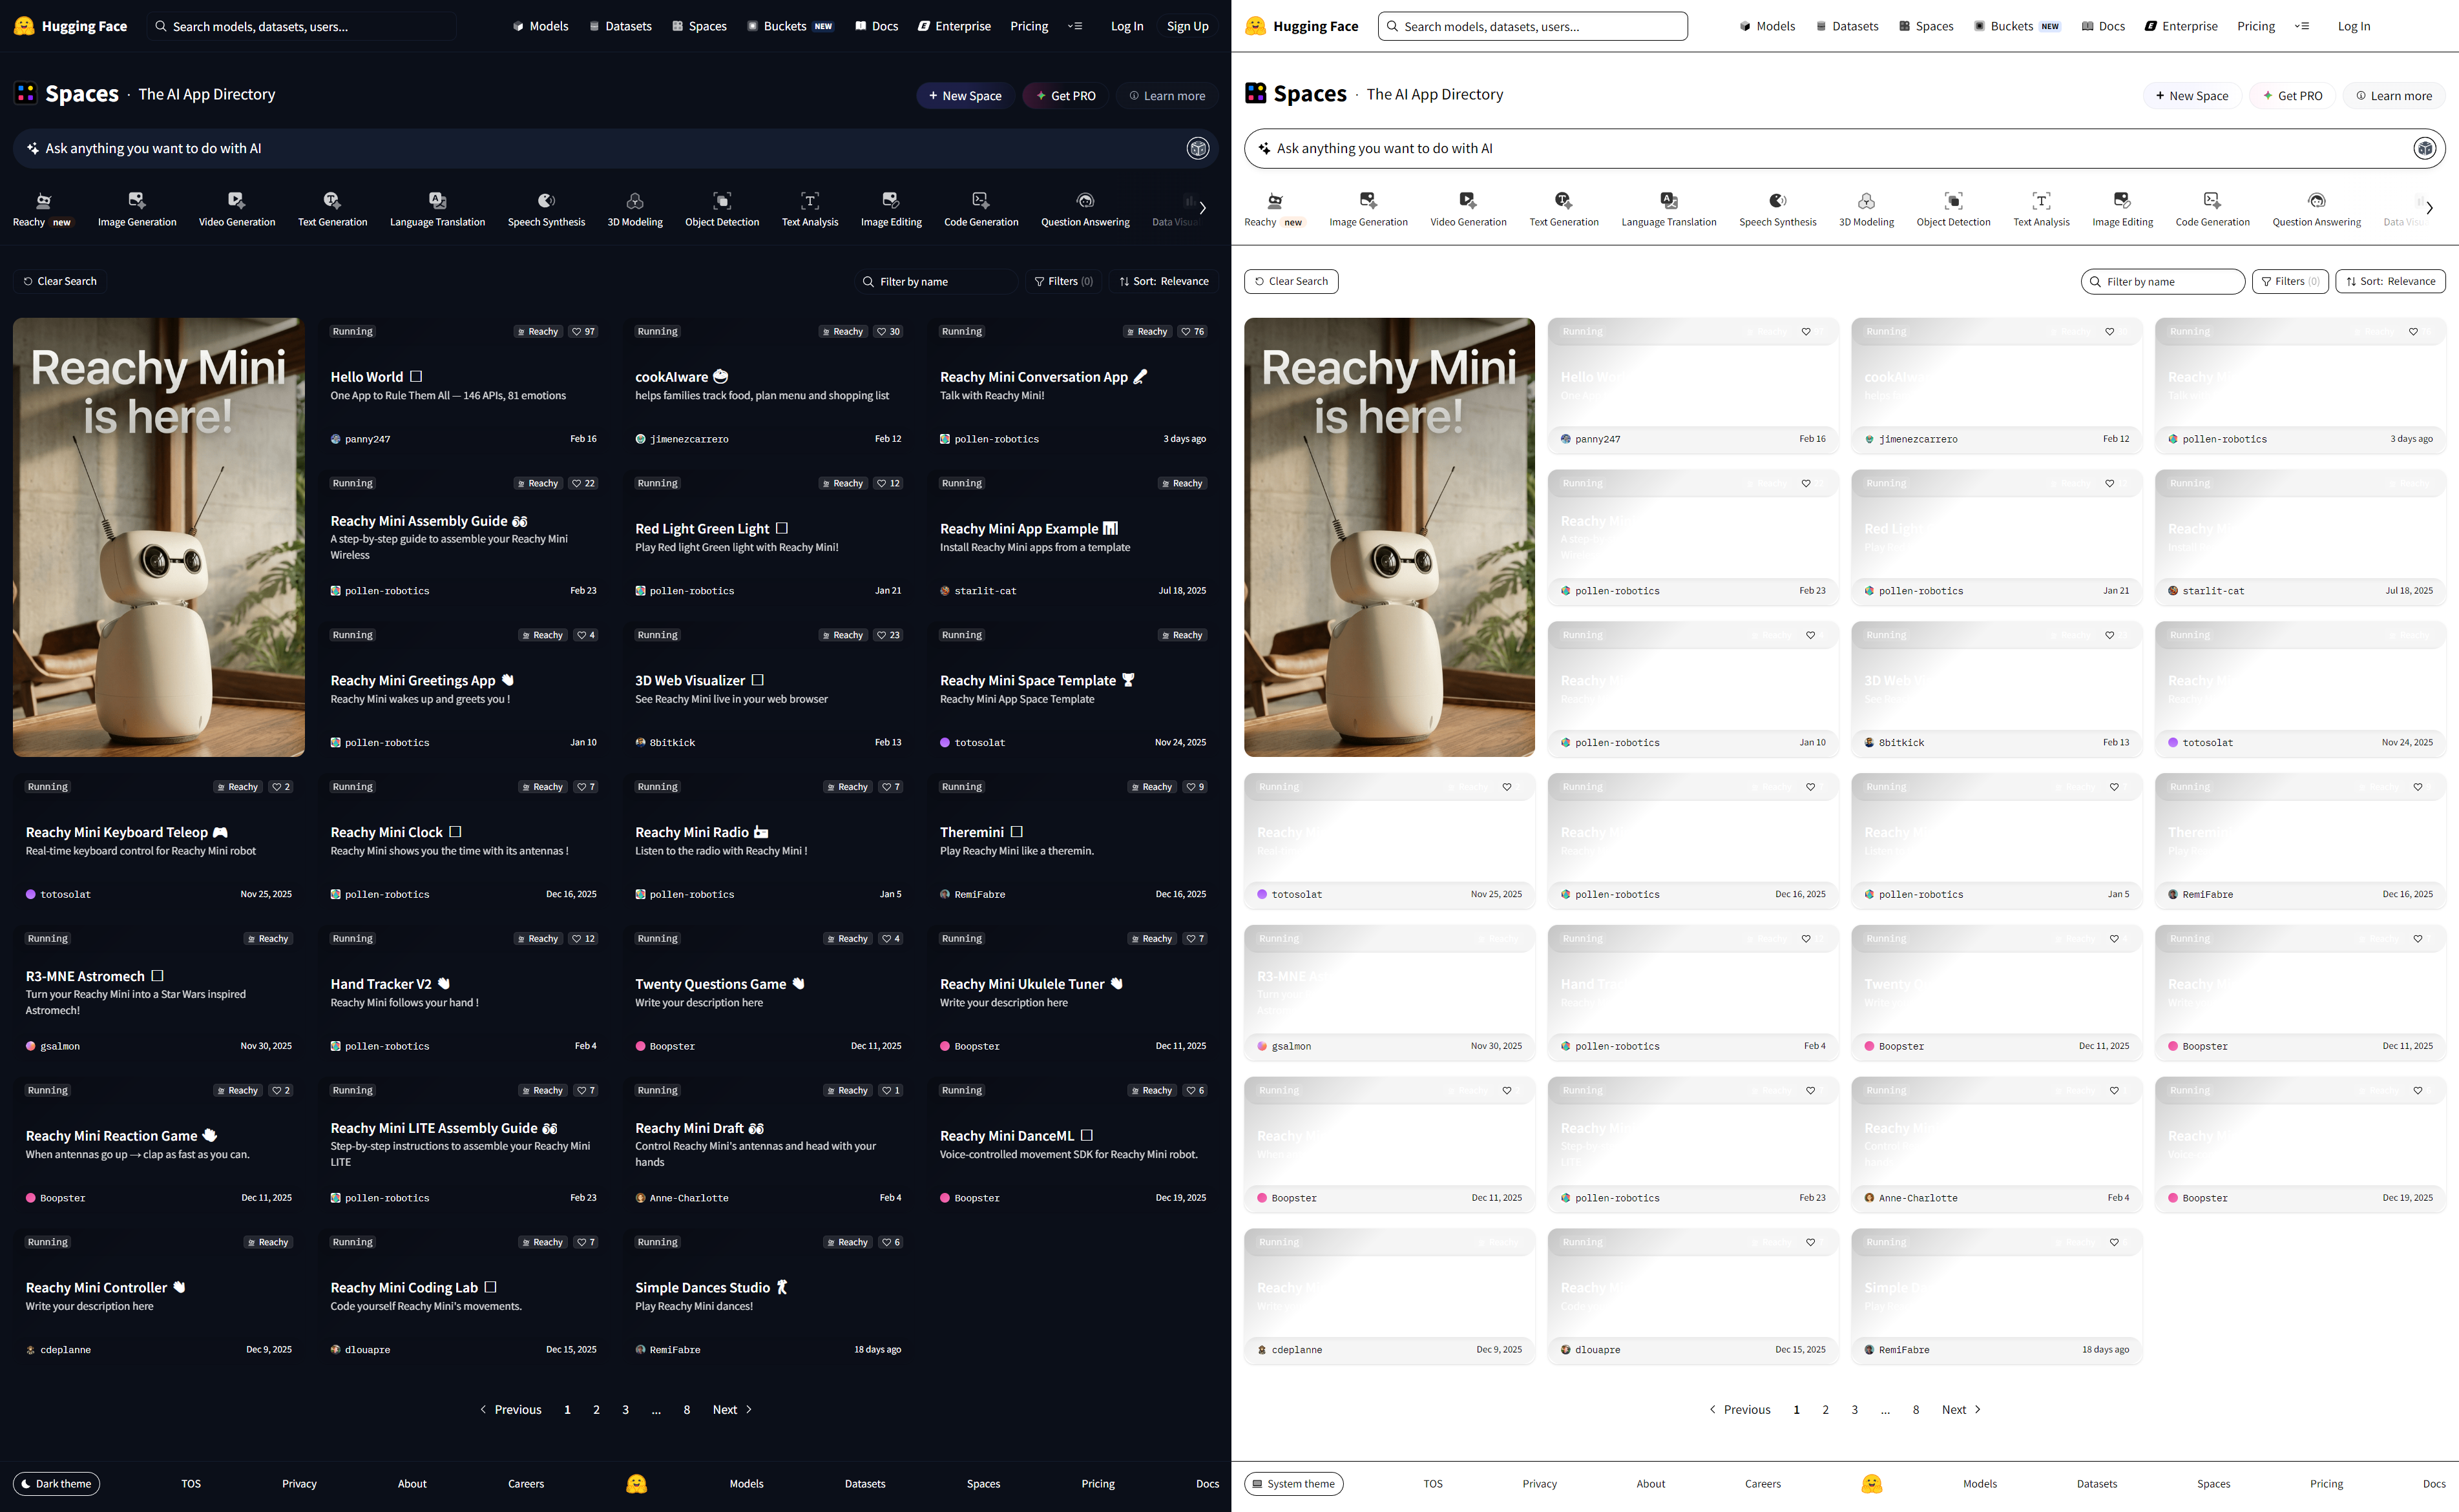The image size is (2459, 1512).
Task: Click Code Generation icon in dark page
Action: click(x=981, y=201)
